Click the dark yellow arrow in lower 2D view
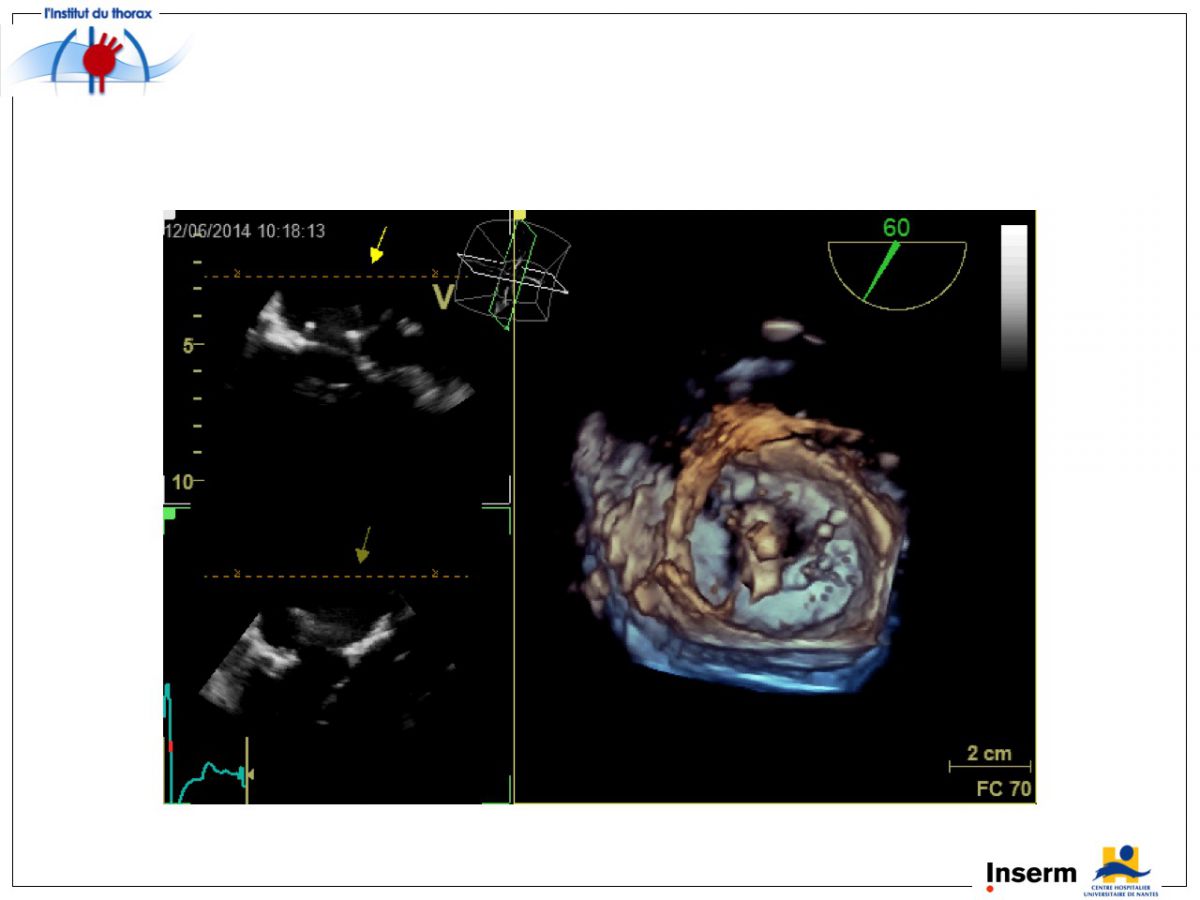The image size is (1200, 900). point(364,545)
